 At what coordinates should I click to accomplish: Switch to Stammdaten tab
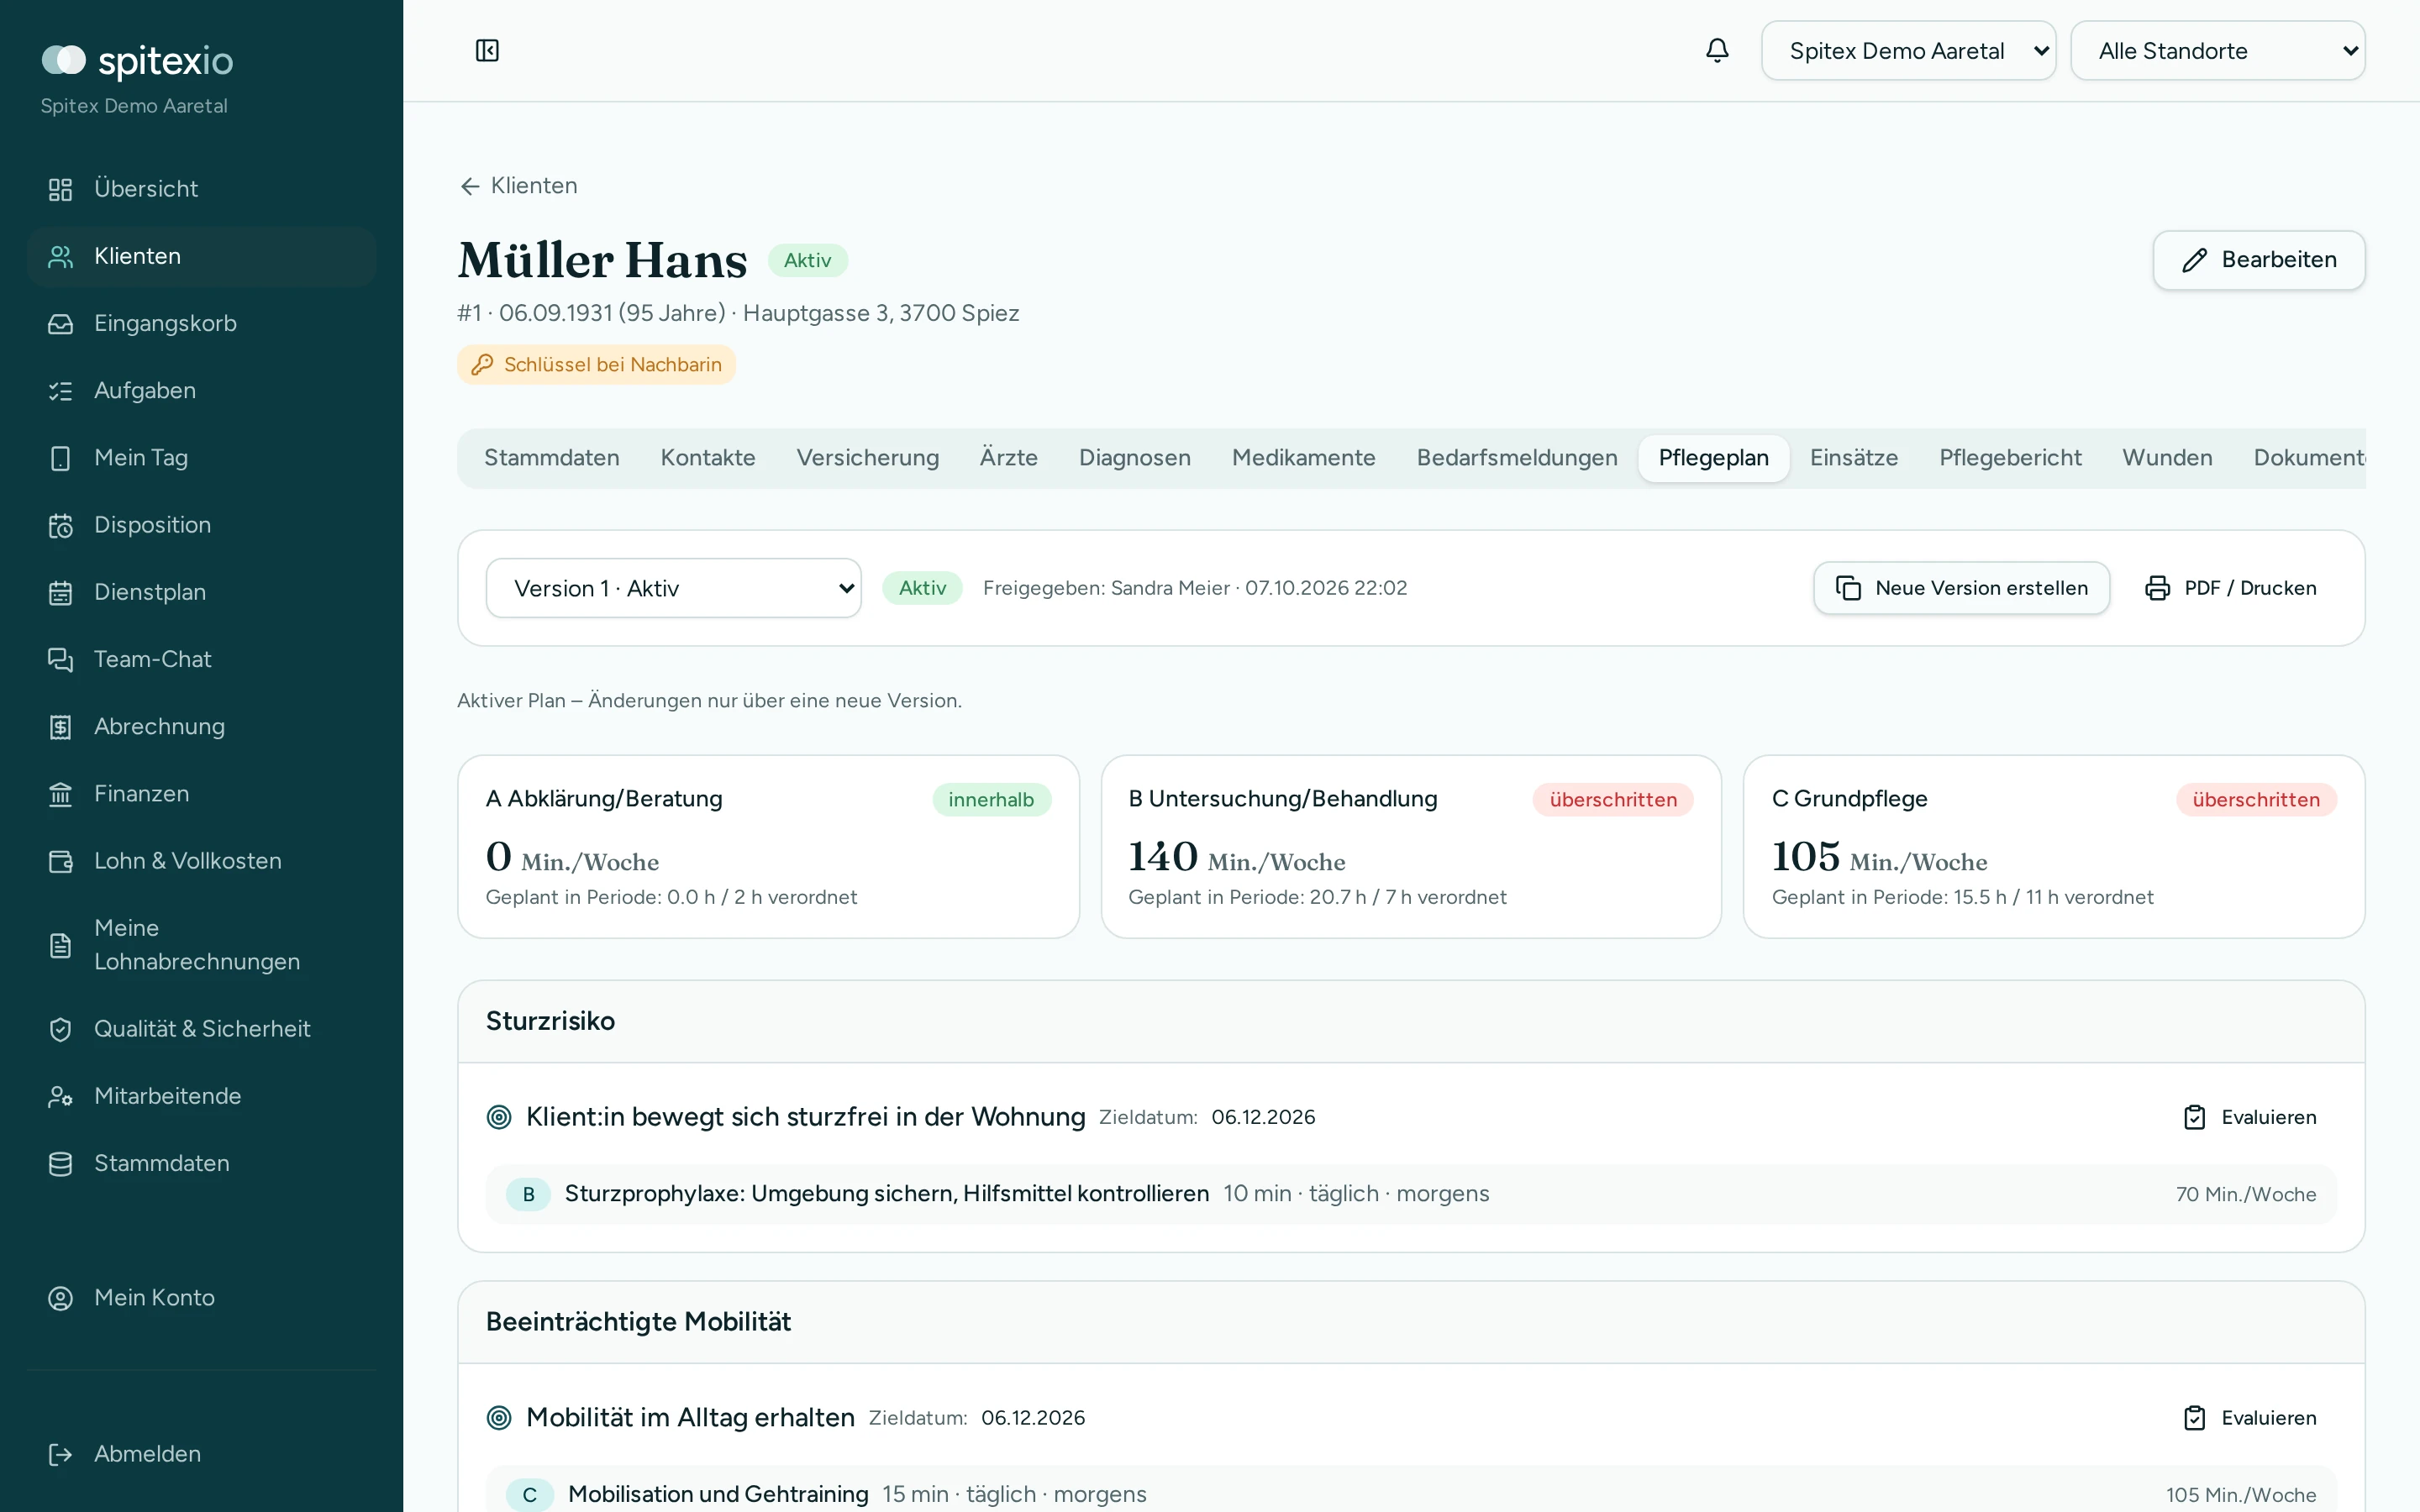click(x=551, y=458)
